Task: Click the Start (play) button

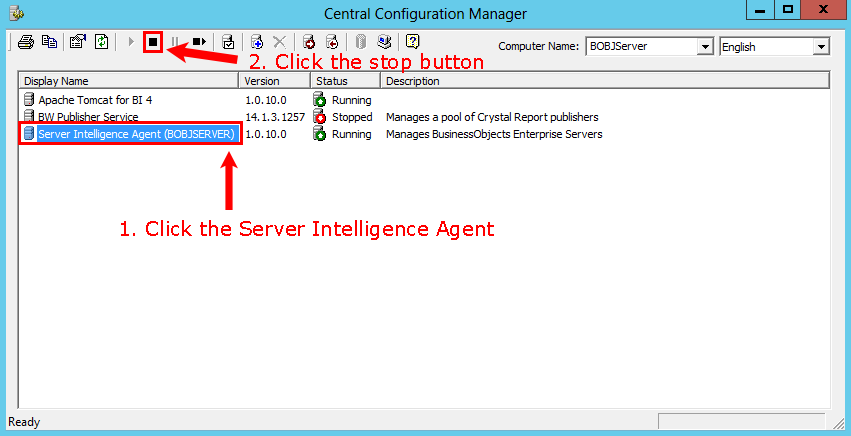Action: tap(131, 42)
